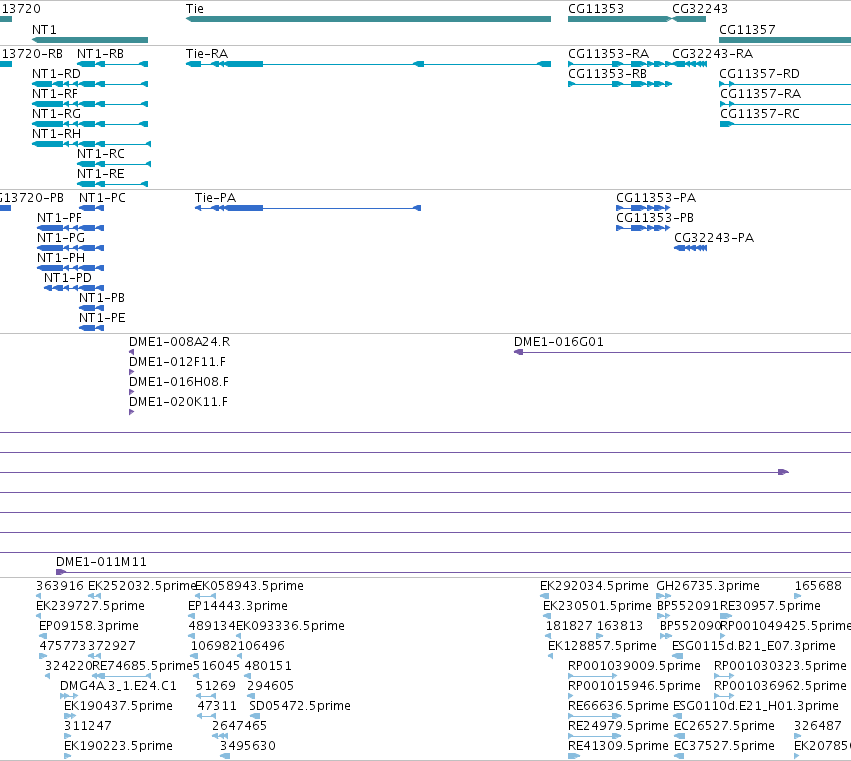Screen dimensions: 851x761
Task: Select EST EP14443.3prime
Action: pos(192,616)
